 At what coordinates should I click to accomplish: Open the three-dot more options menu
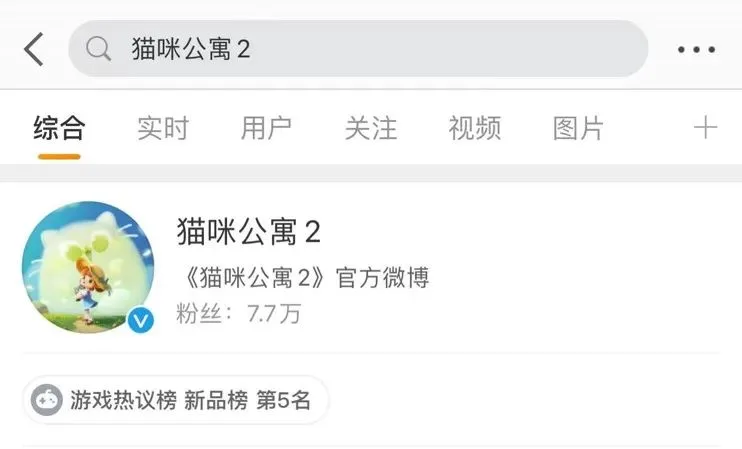tap(696, 49)
